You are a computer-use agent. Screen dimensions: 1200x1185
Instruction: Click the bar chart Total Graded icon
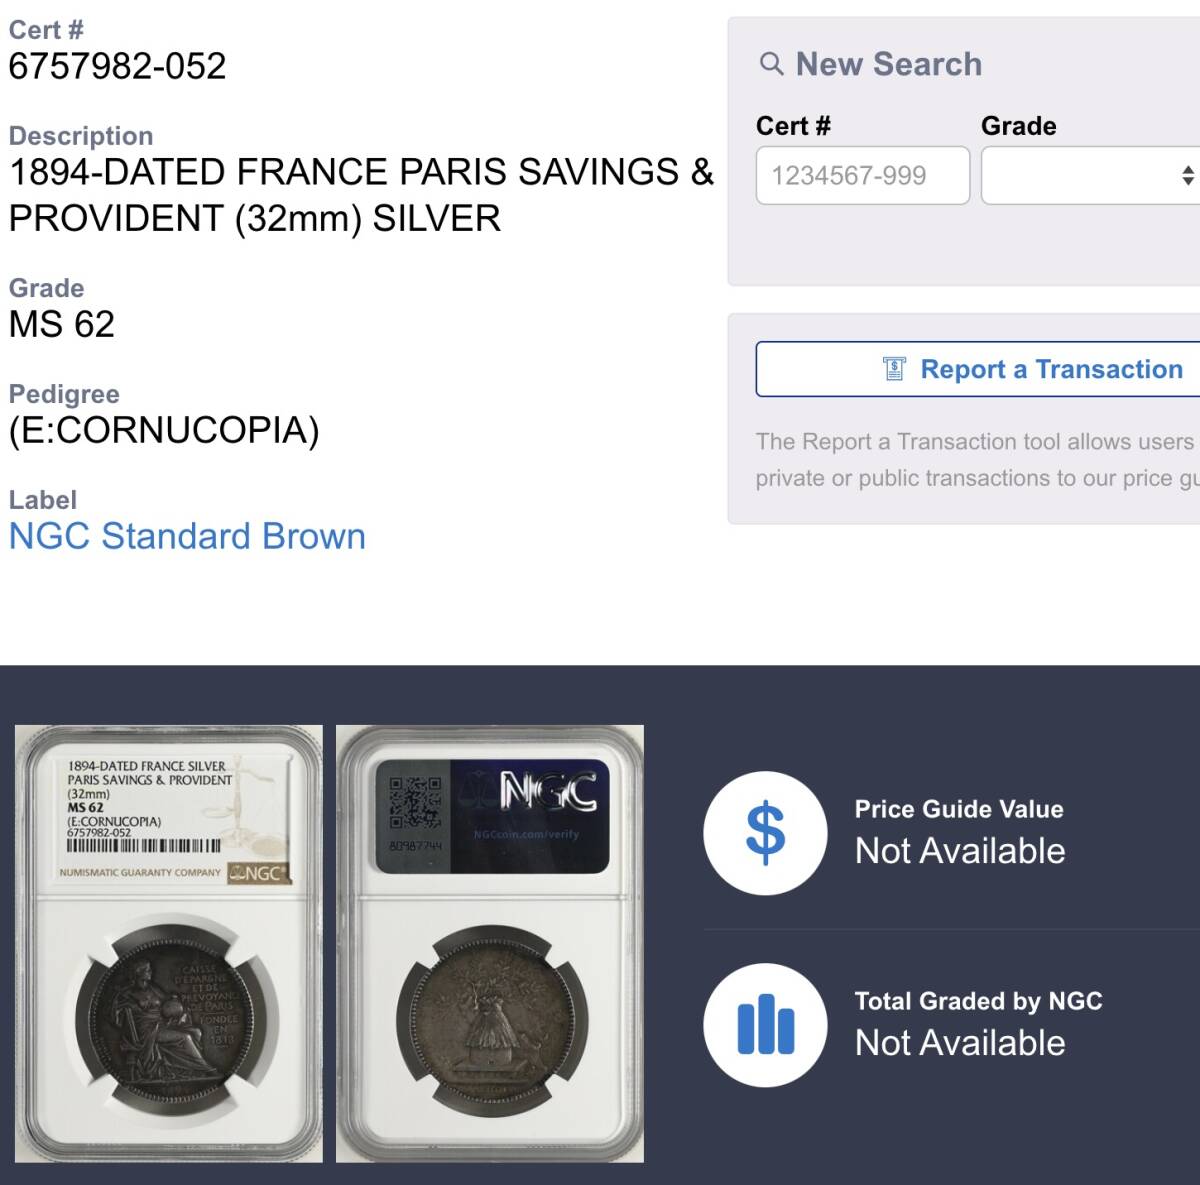pos(765,1025)
